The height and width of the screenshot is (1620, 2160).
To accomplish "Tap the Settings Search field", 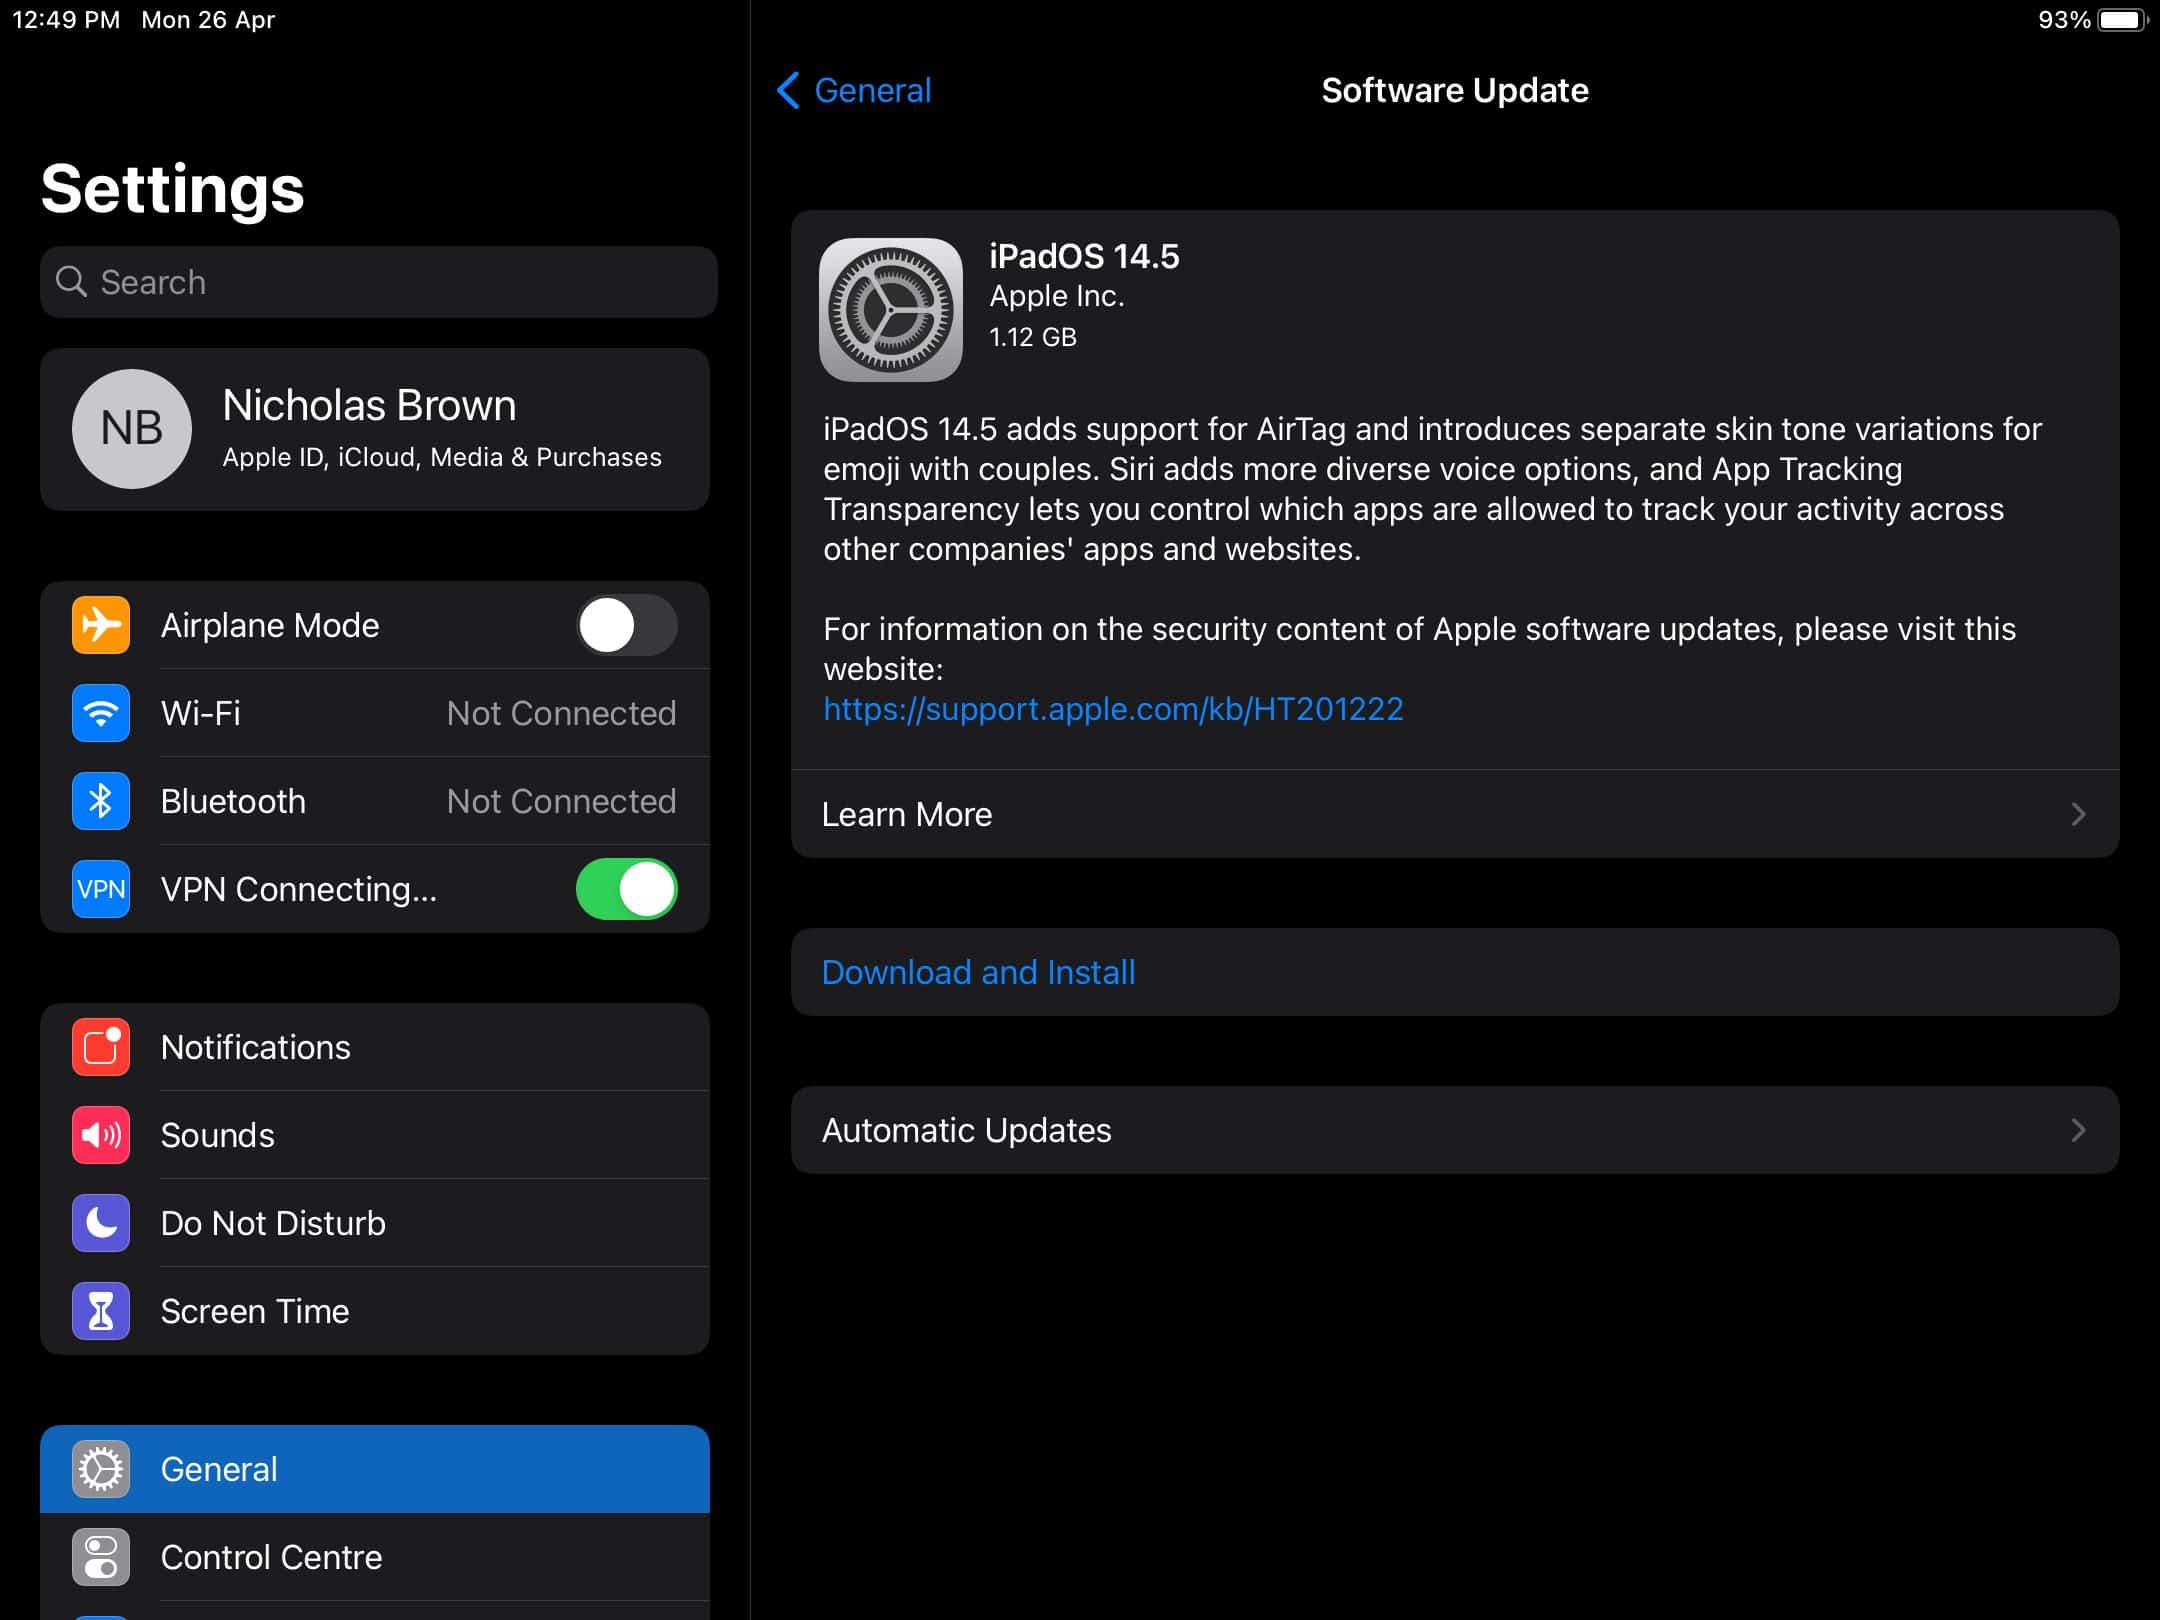I will pos(380,282).
